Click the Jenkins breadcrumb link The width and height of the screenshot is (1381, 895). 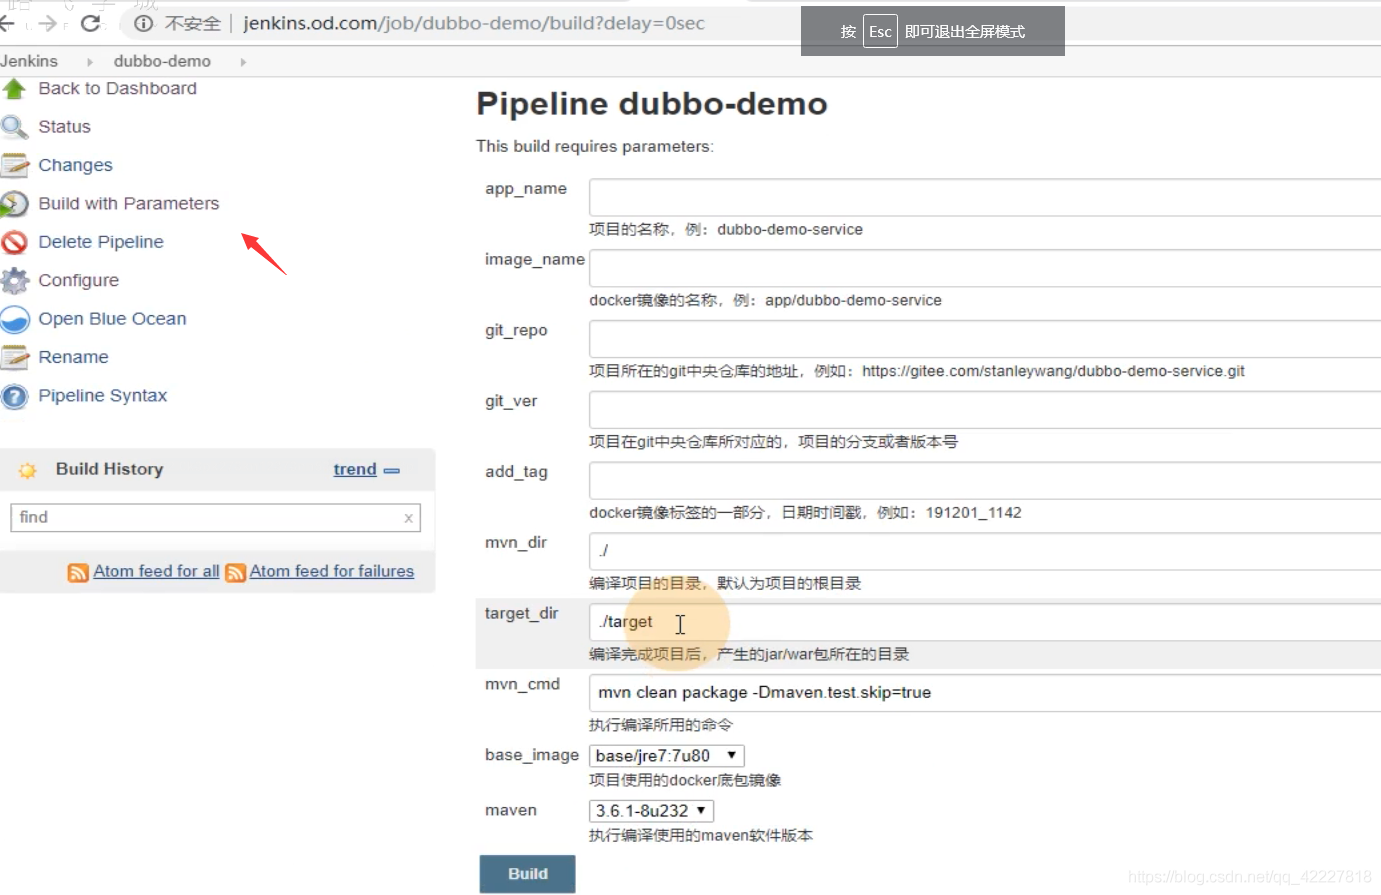[x=29, y=62]
